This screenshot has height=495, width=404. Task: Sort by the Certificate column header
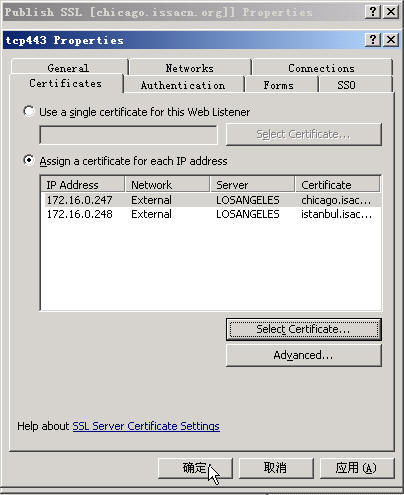pyautogui.click(x=337, y=185)
